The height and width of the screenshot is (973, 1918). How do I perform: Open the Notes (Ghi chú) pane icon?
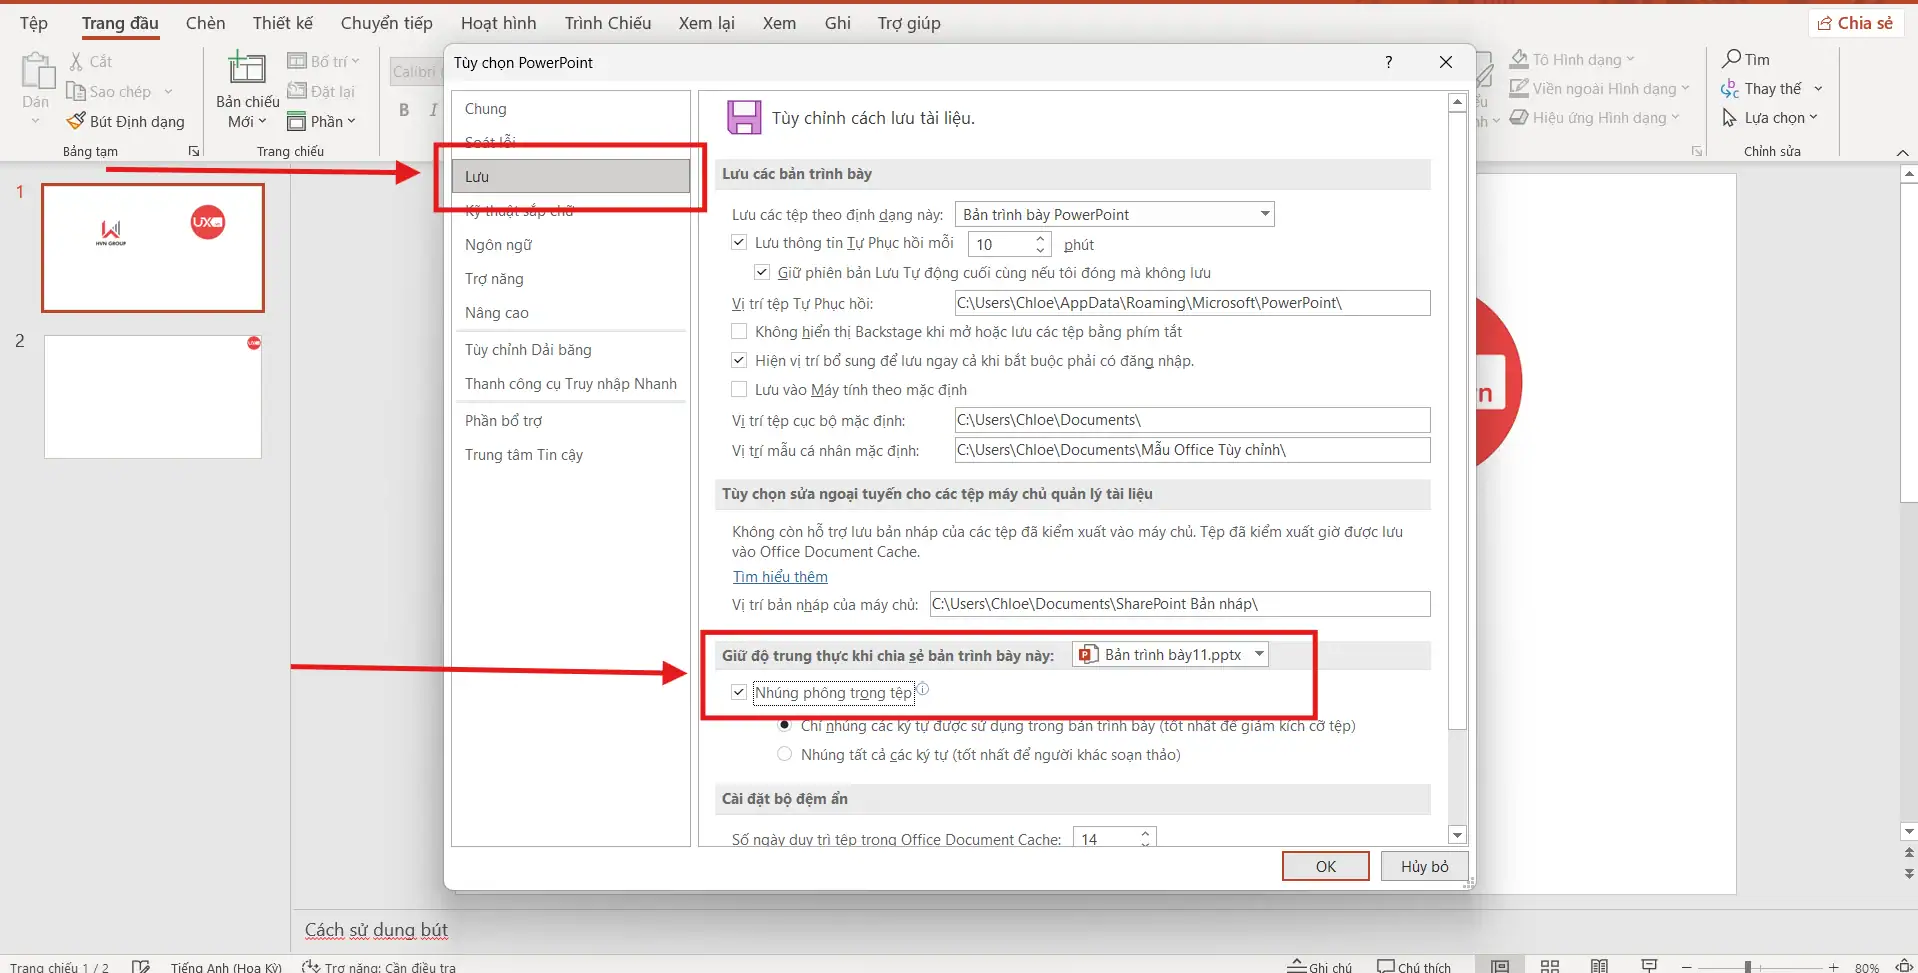pyautogui.click(x=1297, y=966)
